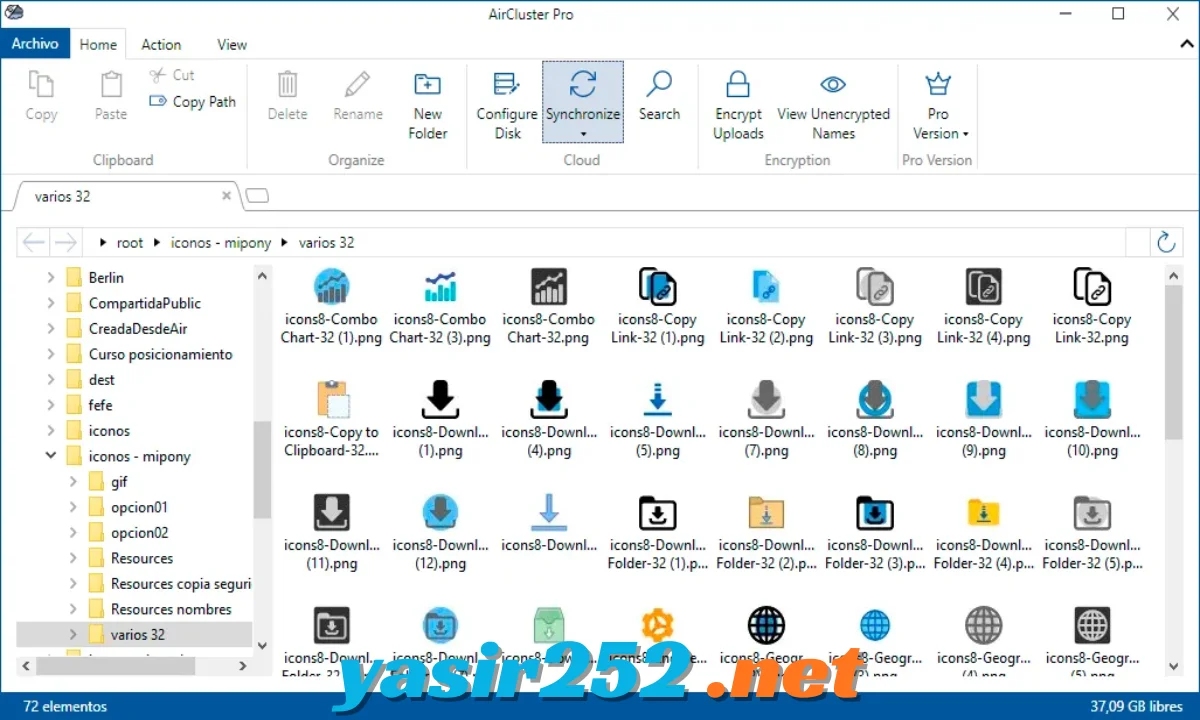Viewport: 1200px width, 720px height.
Task: Select icons8-Copy Link-32 (2).png file
Action: 766,307
